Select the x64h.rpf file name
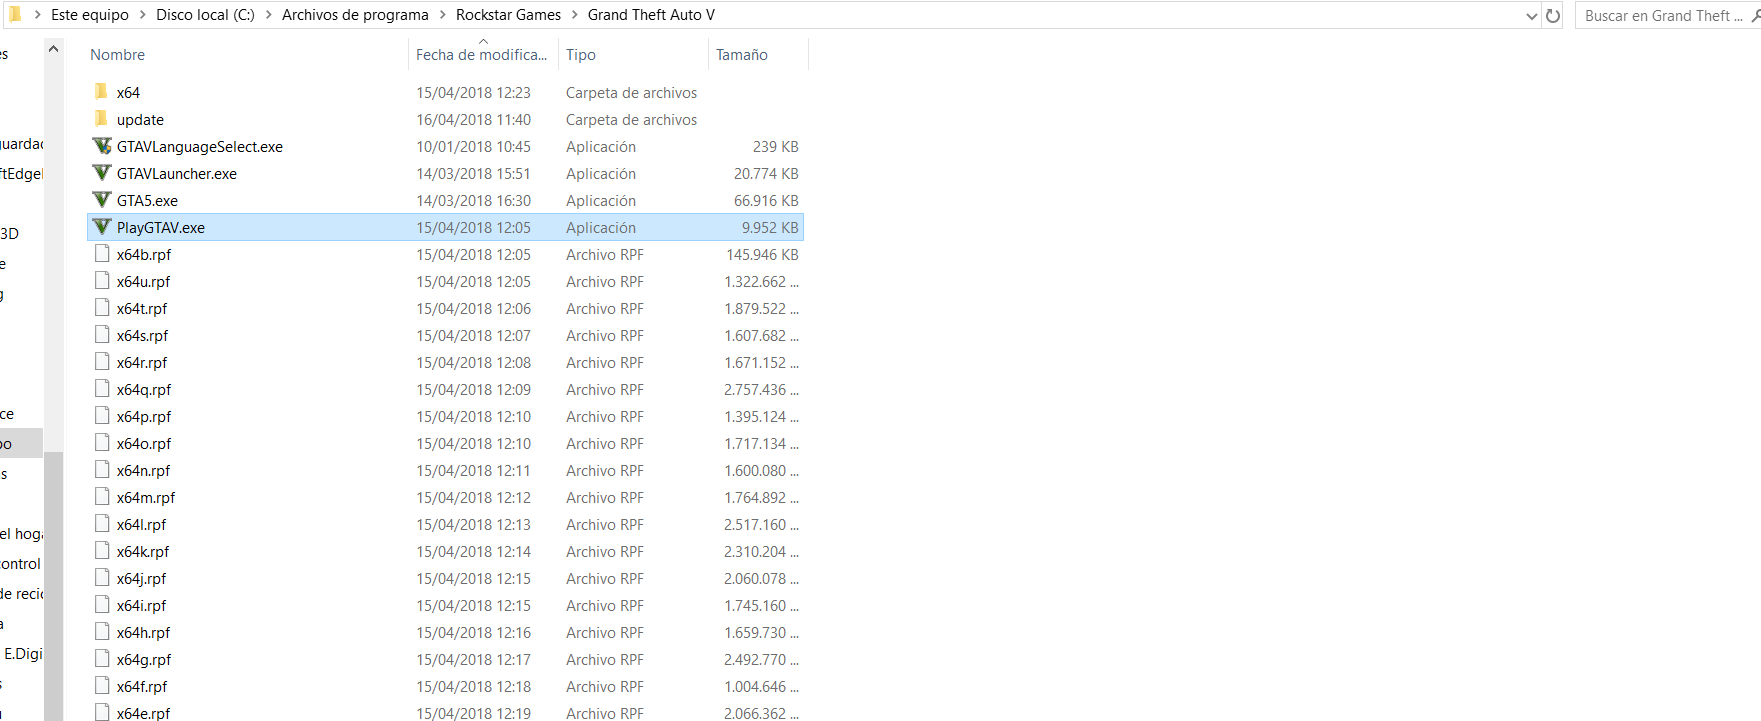 [144, 633]
